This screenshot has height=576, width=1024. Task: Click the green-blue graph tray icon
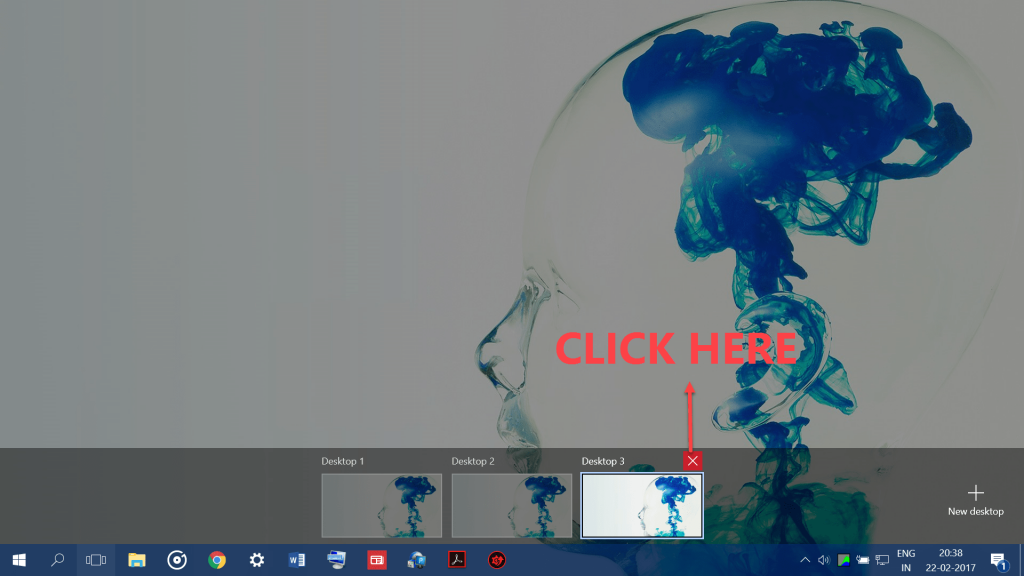(844, 560)
